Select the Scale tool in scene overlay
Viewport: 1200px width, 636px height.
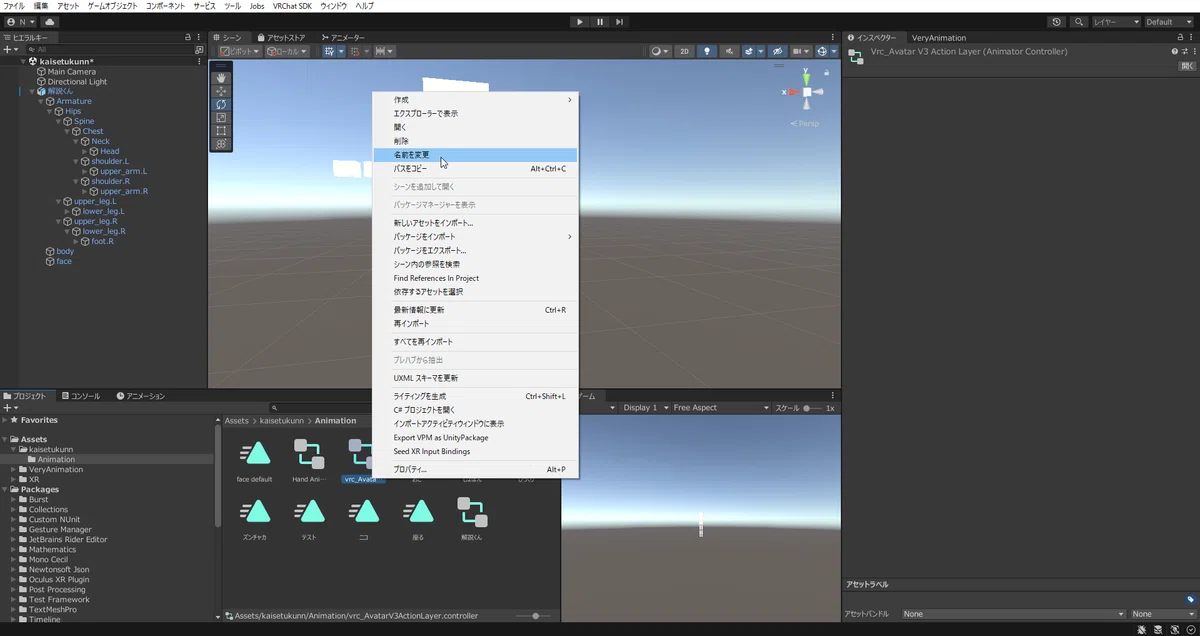coord(221,117)
